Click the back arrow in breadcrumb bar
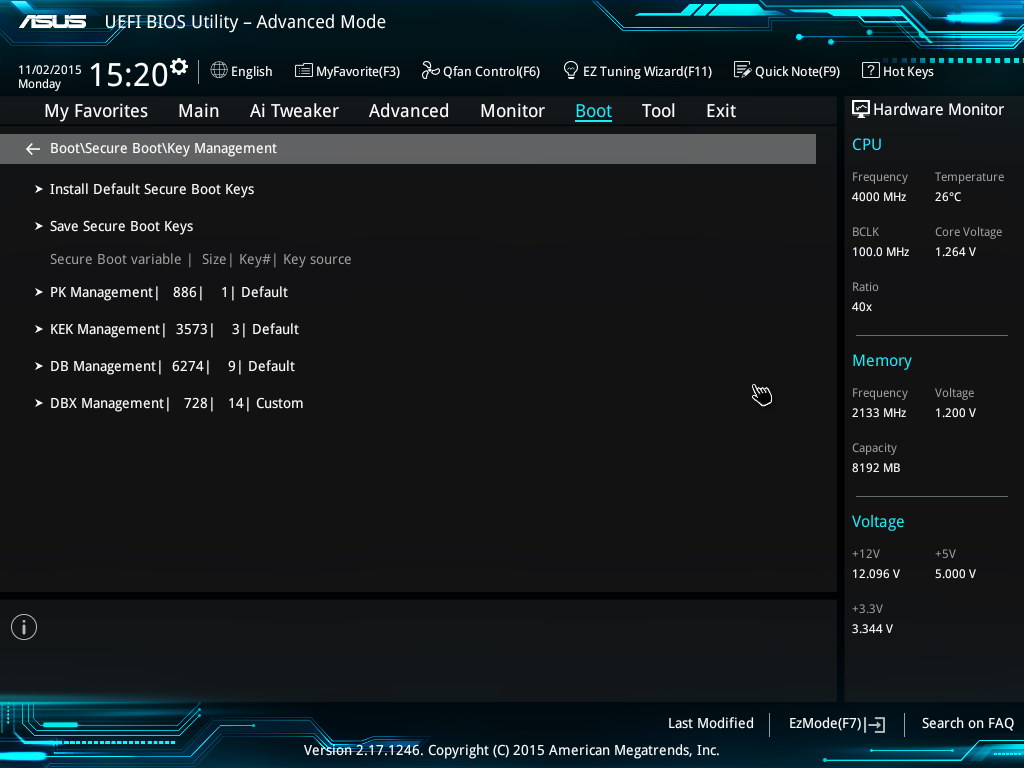Screen dimensions: 1024x768 (33, 149)
